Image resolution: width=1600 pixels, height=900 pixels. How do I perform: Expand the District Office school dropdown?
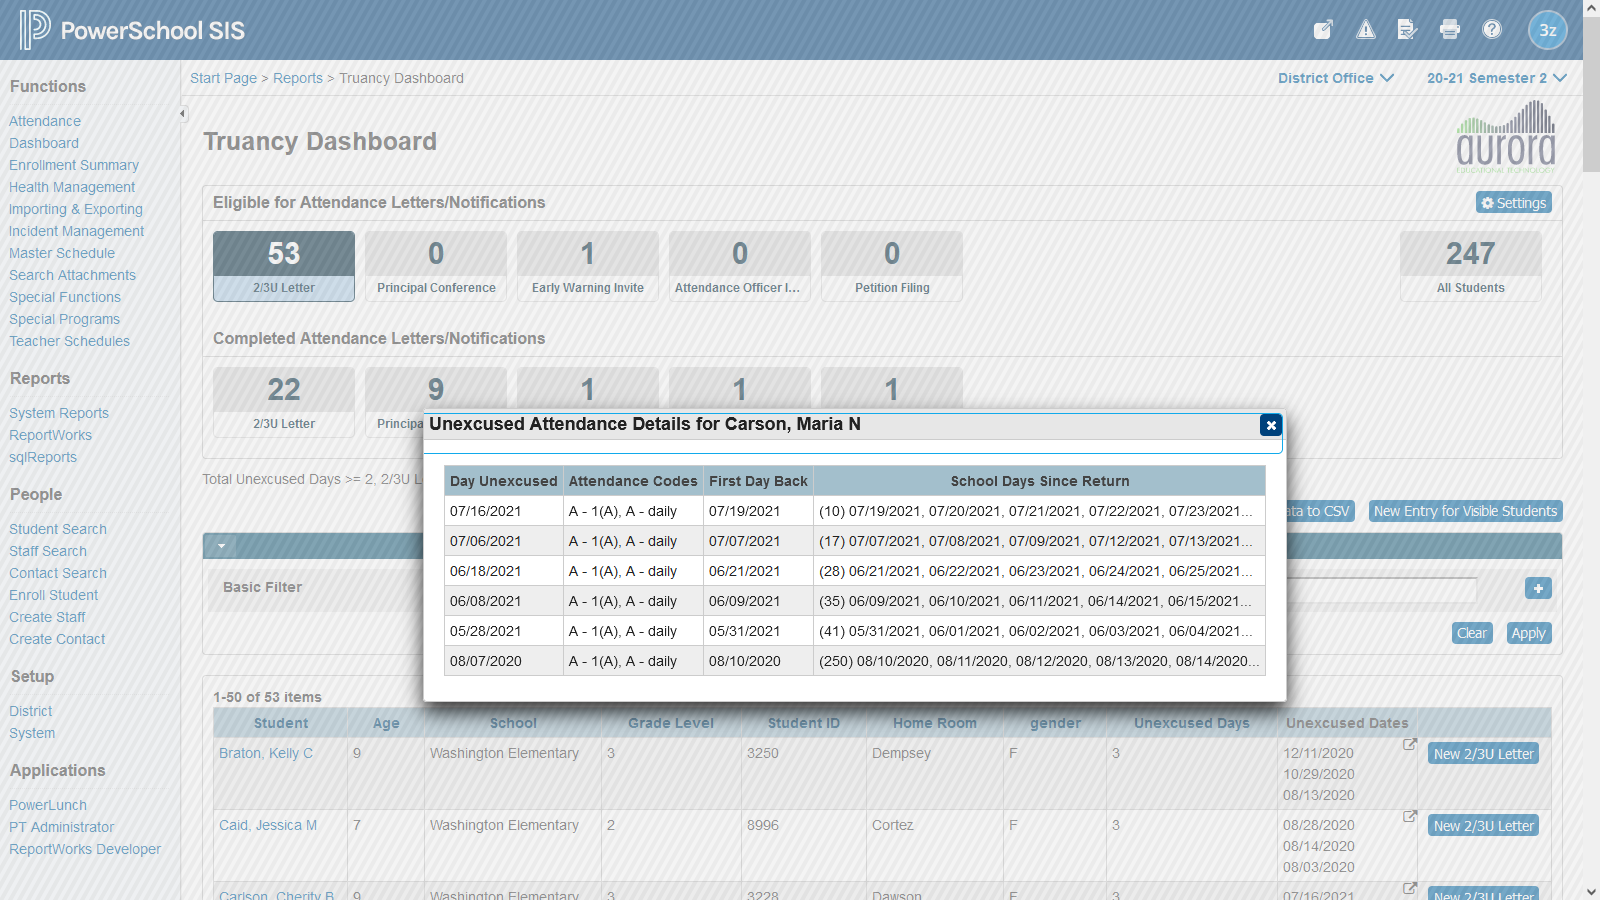(1335, 78)
